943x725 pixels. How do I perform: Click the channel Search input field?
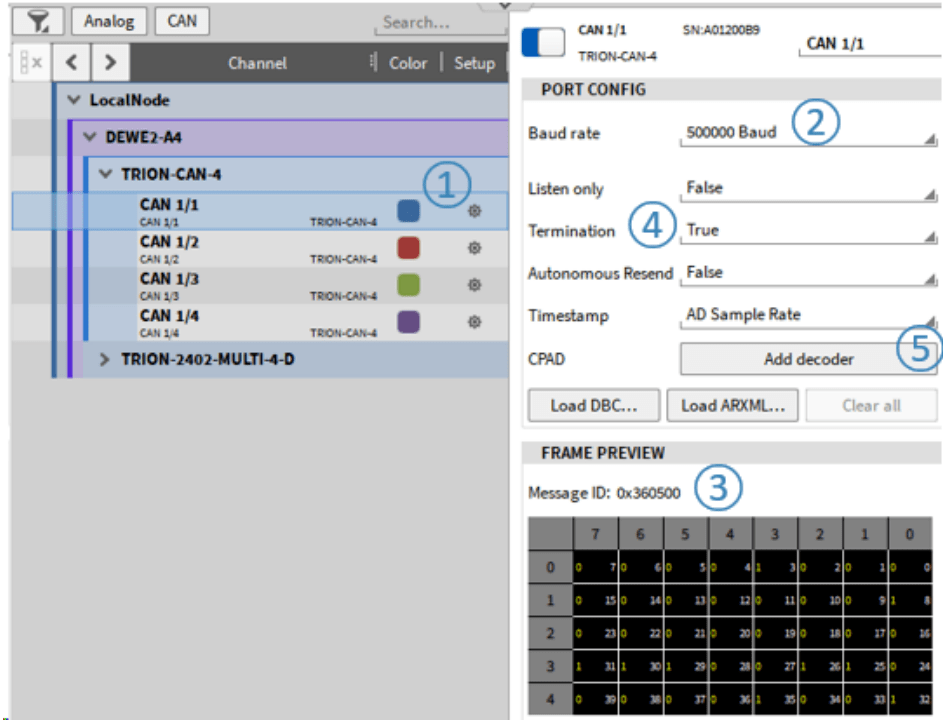point(440,22)
